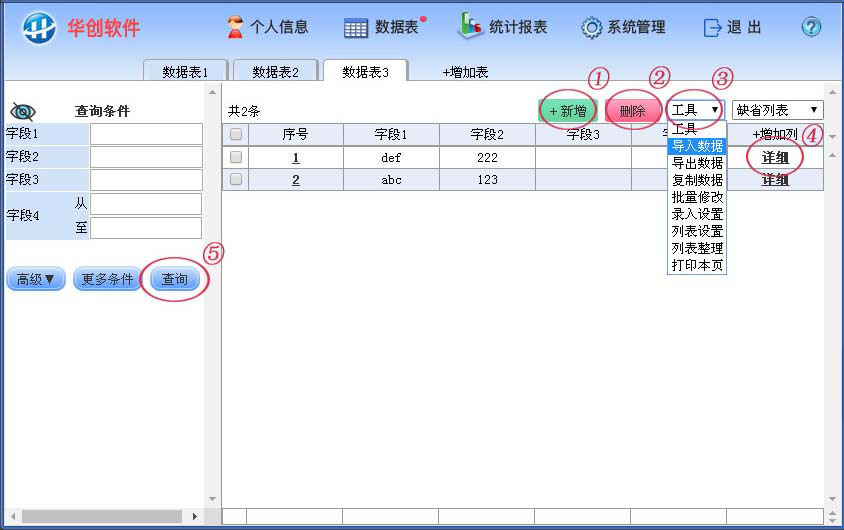
Task: Select 列表设置 from tools menu
Action: (697, 231)
